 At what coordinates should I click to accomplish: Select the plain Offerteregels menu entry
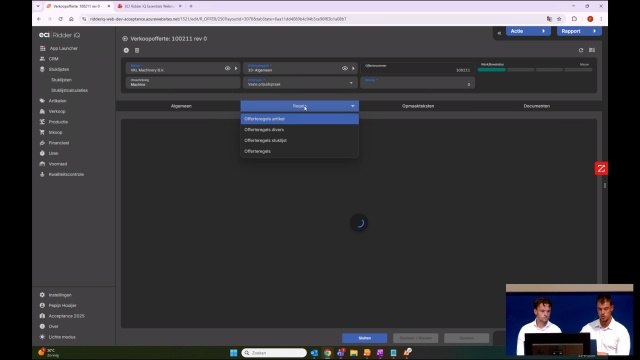[x=300, y=151]
